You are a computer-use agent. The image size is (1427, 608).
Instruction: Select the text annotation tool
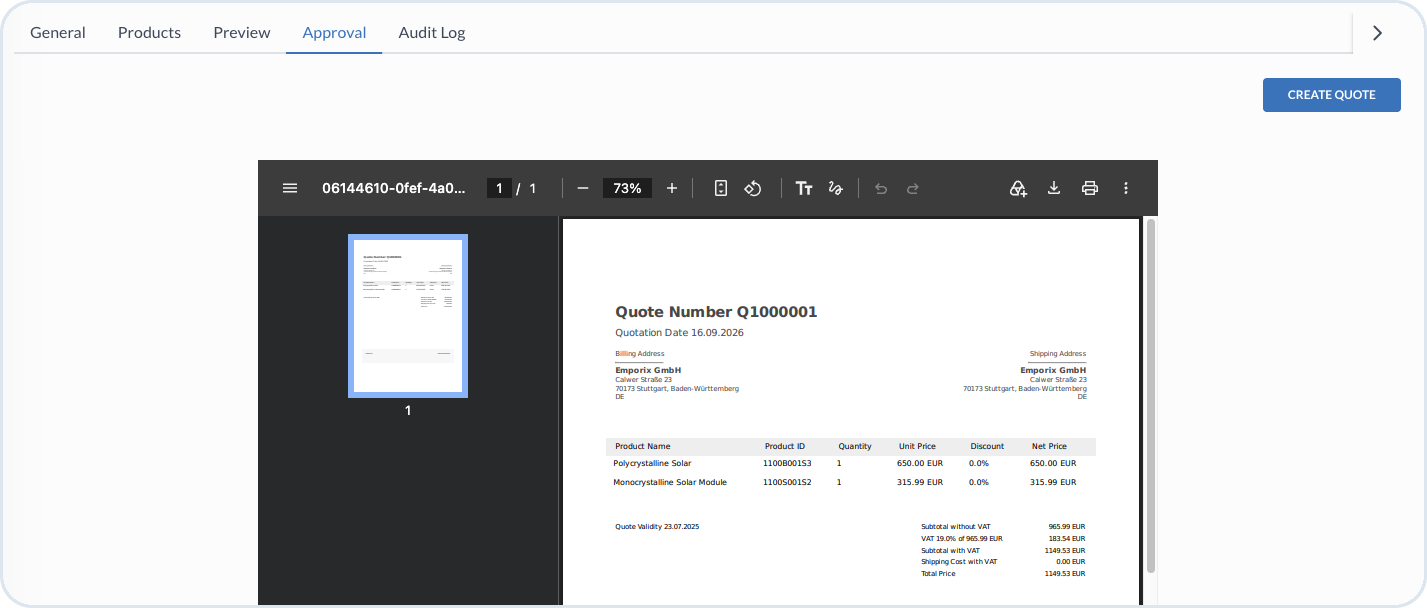pos(804,188)
